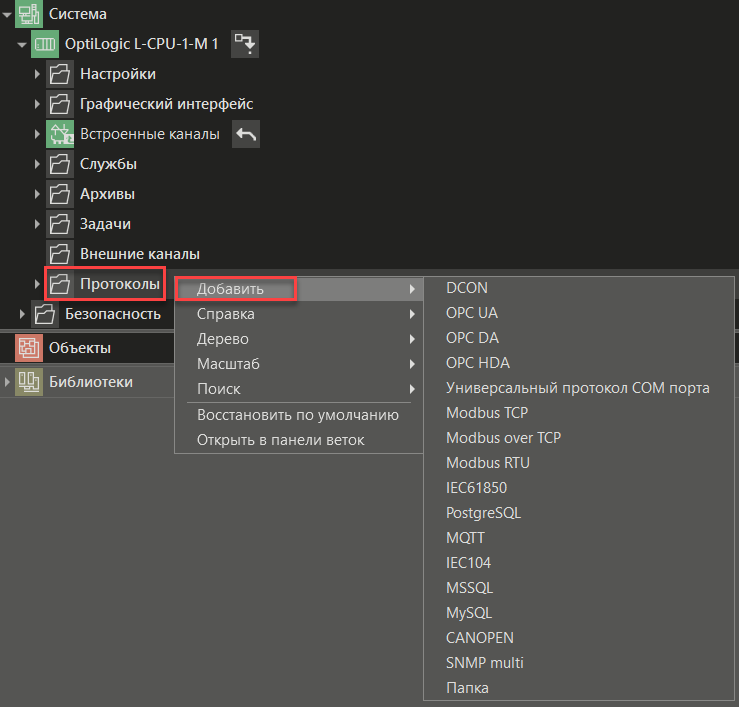Select the Внешние каналы tree label
The height and width of the screenshot is (707, 739).
coord(140,254)
